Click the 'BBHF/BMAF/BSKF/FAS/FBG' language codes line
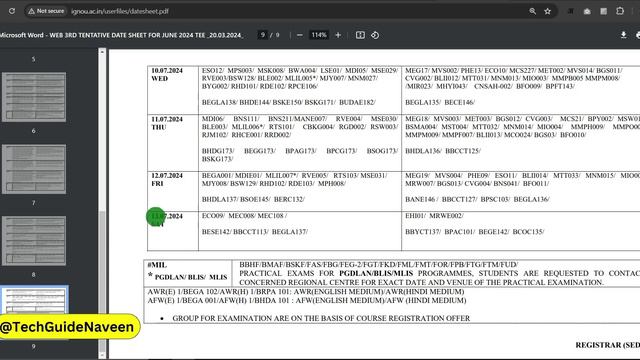The image size is (640, 360). (378, 264)
